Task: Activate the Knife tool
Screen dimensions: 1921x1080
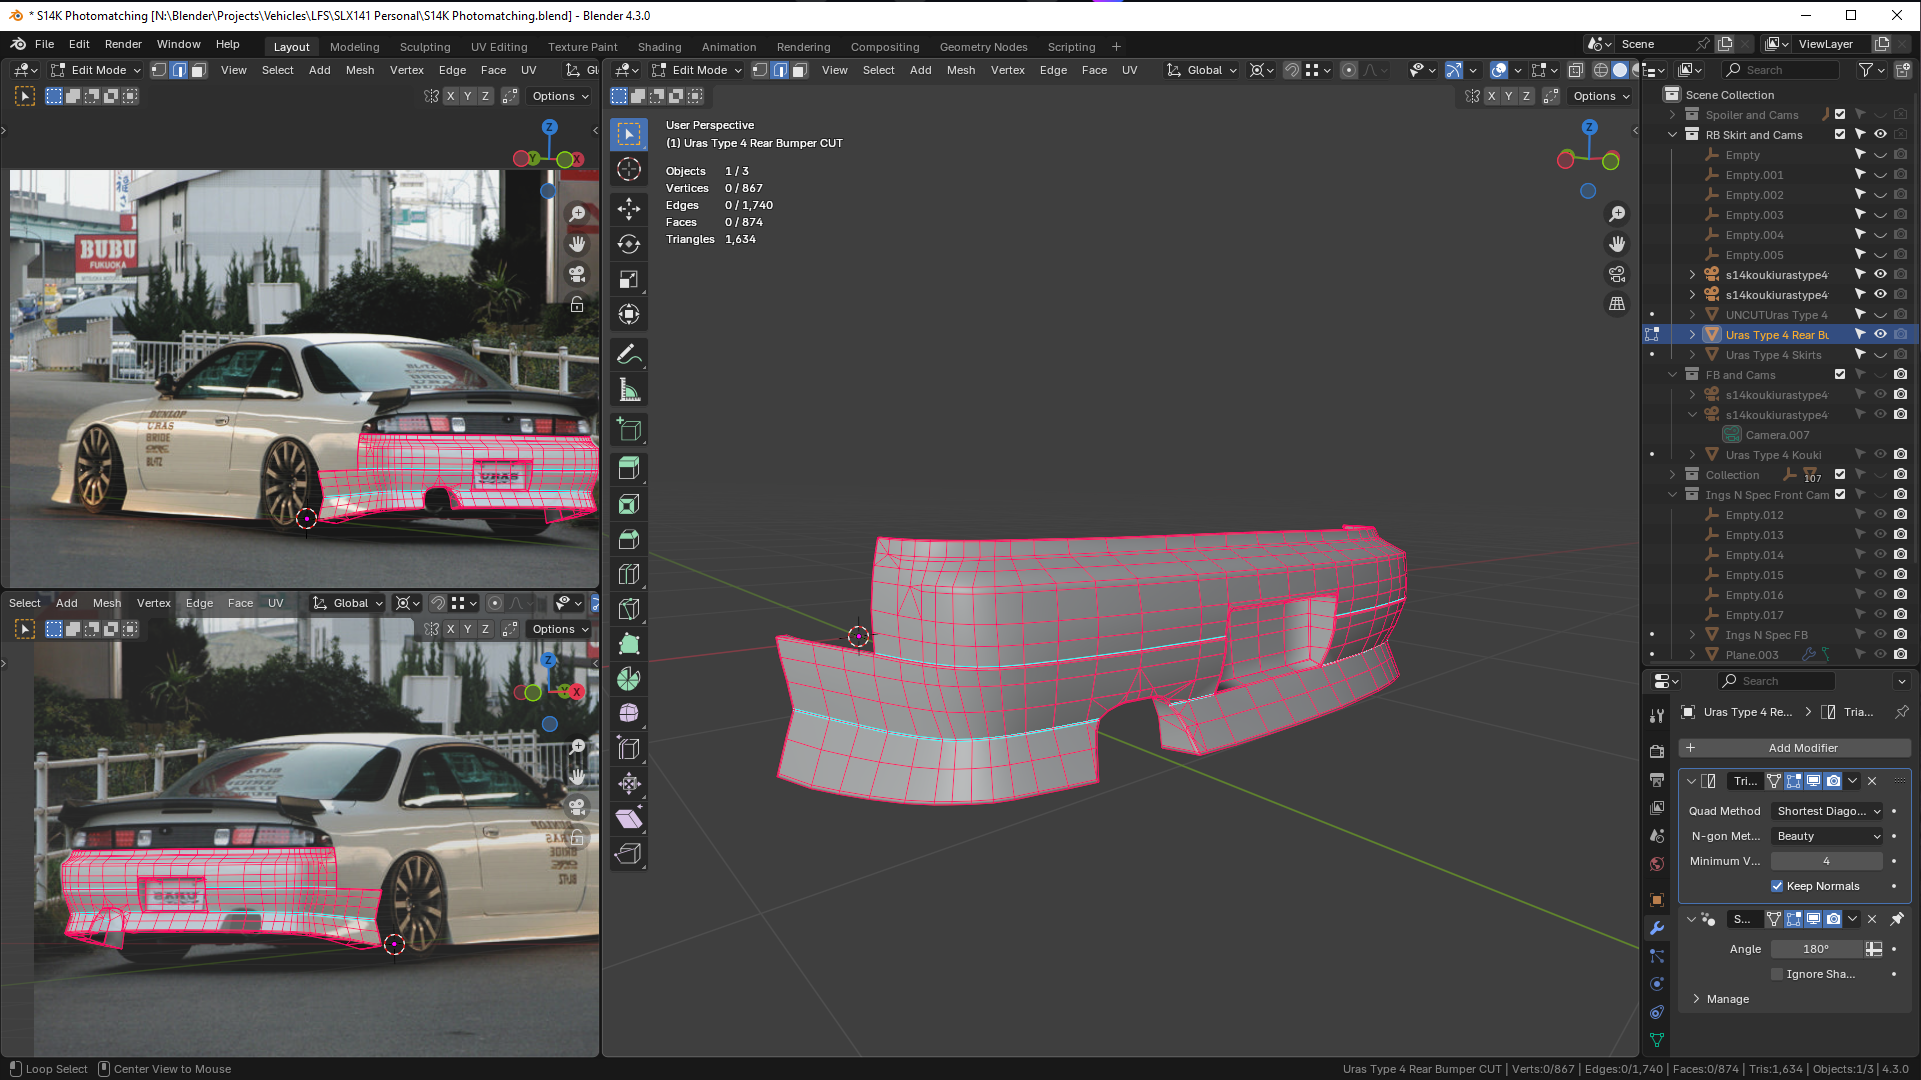Action: [629, 609]
